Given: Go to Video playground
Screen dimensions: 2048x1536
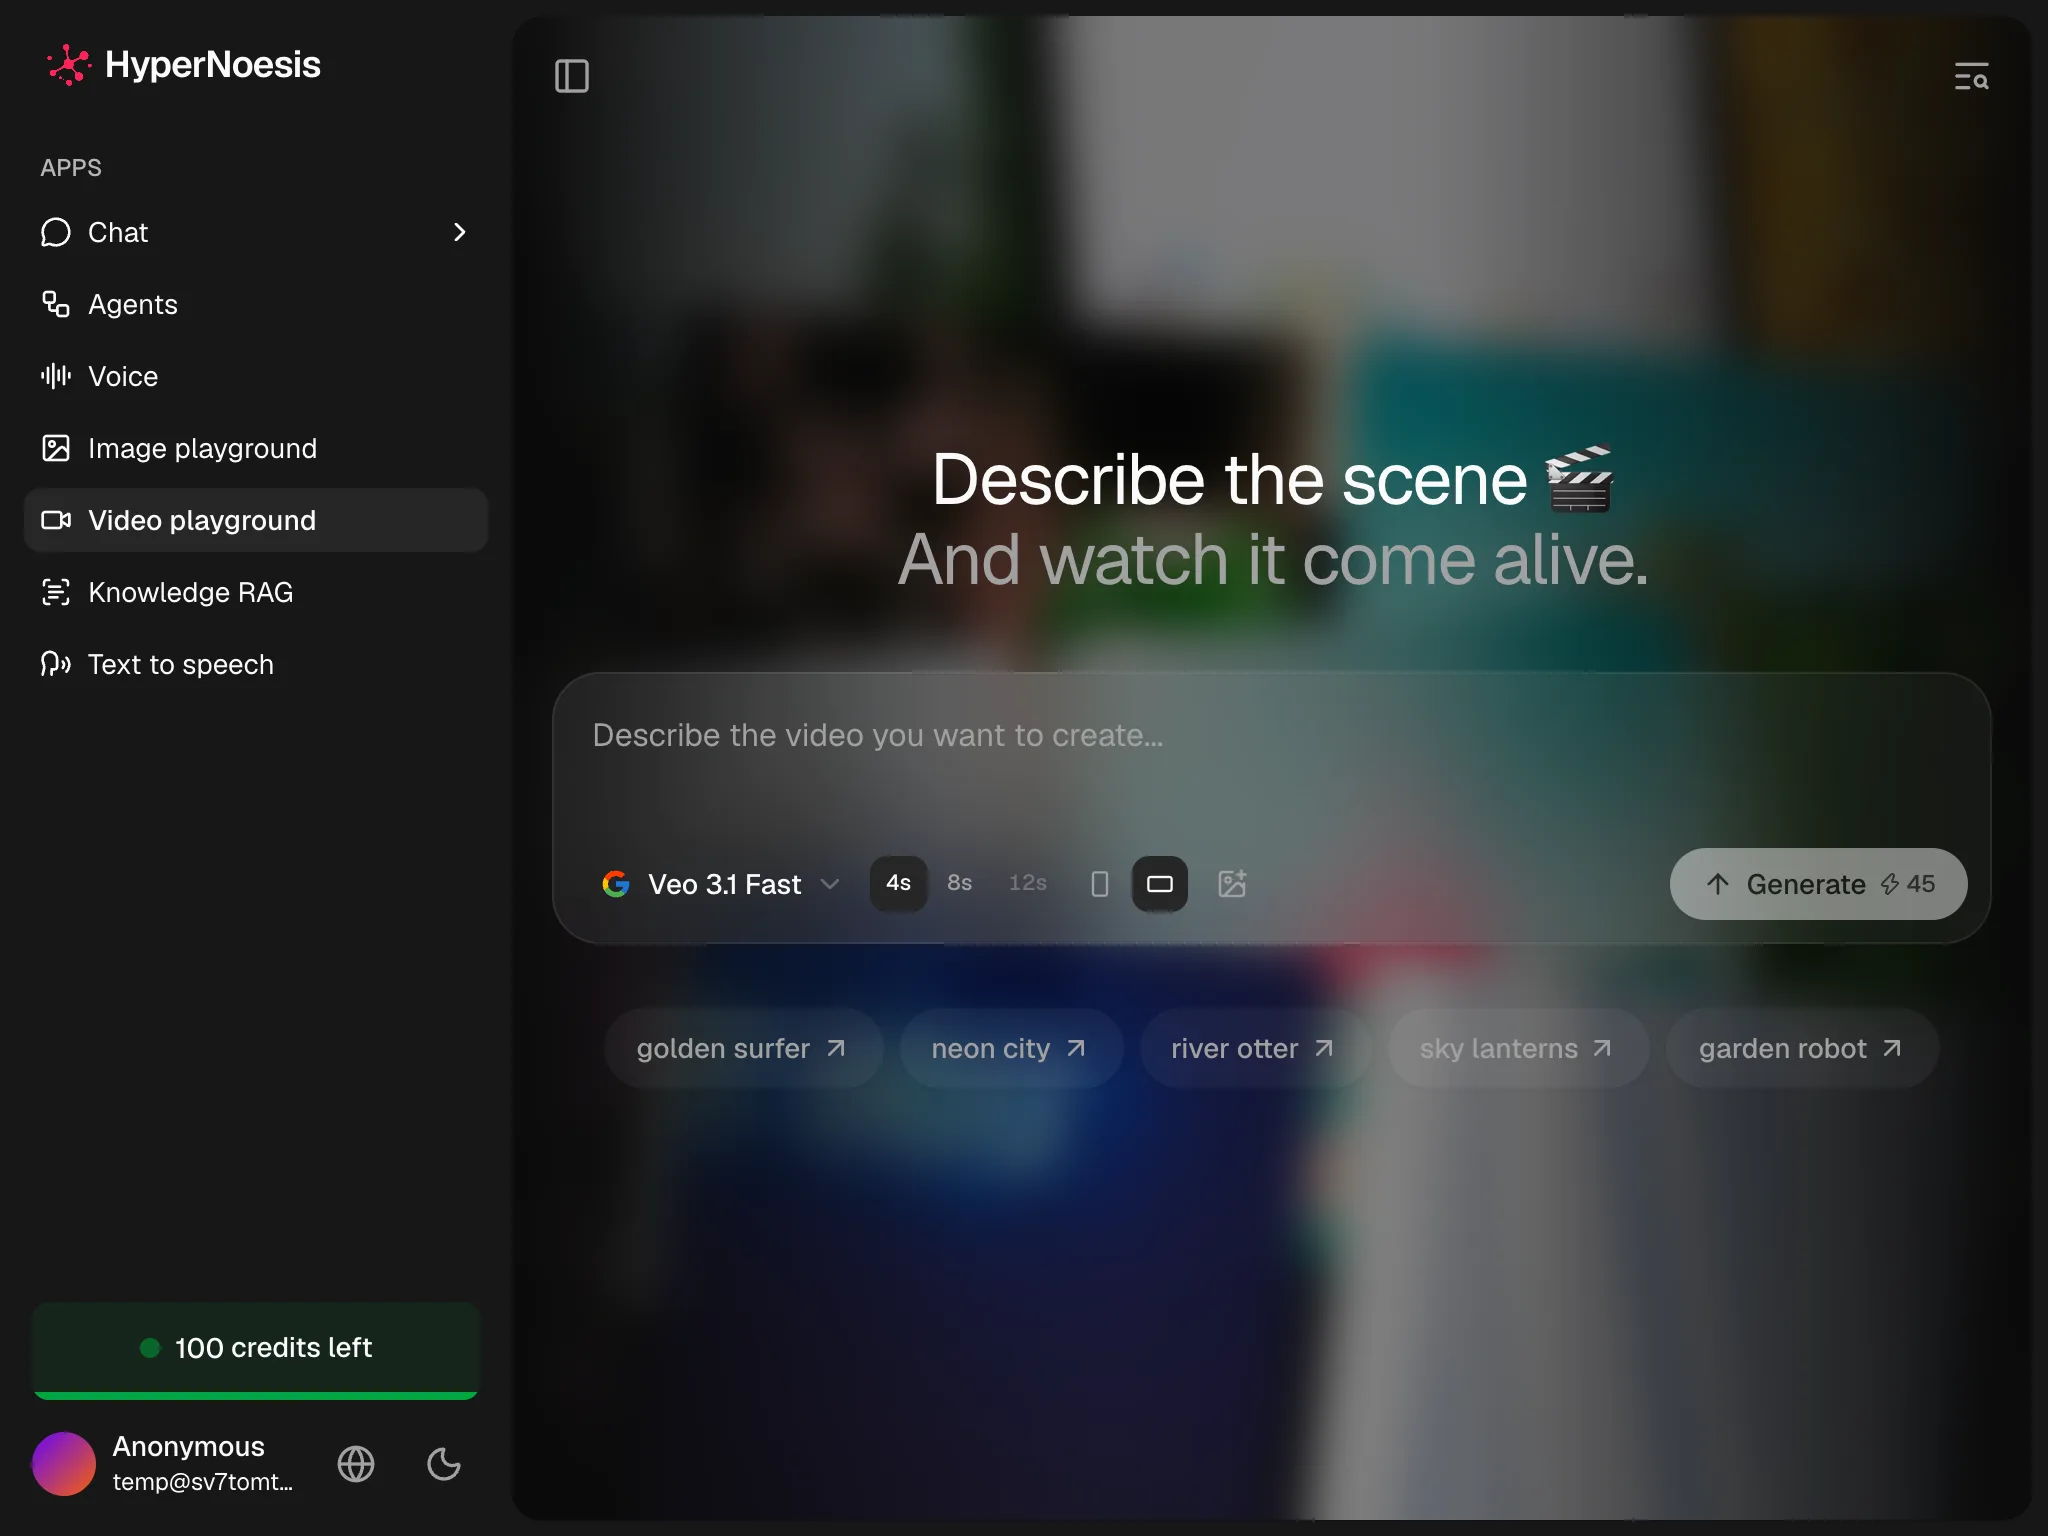Looking at the screenshot, I should pyautogui.click(x=256, y=520).
